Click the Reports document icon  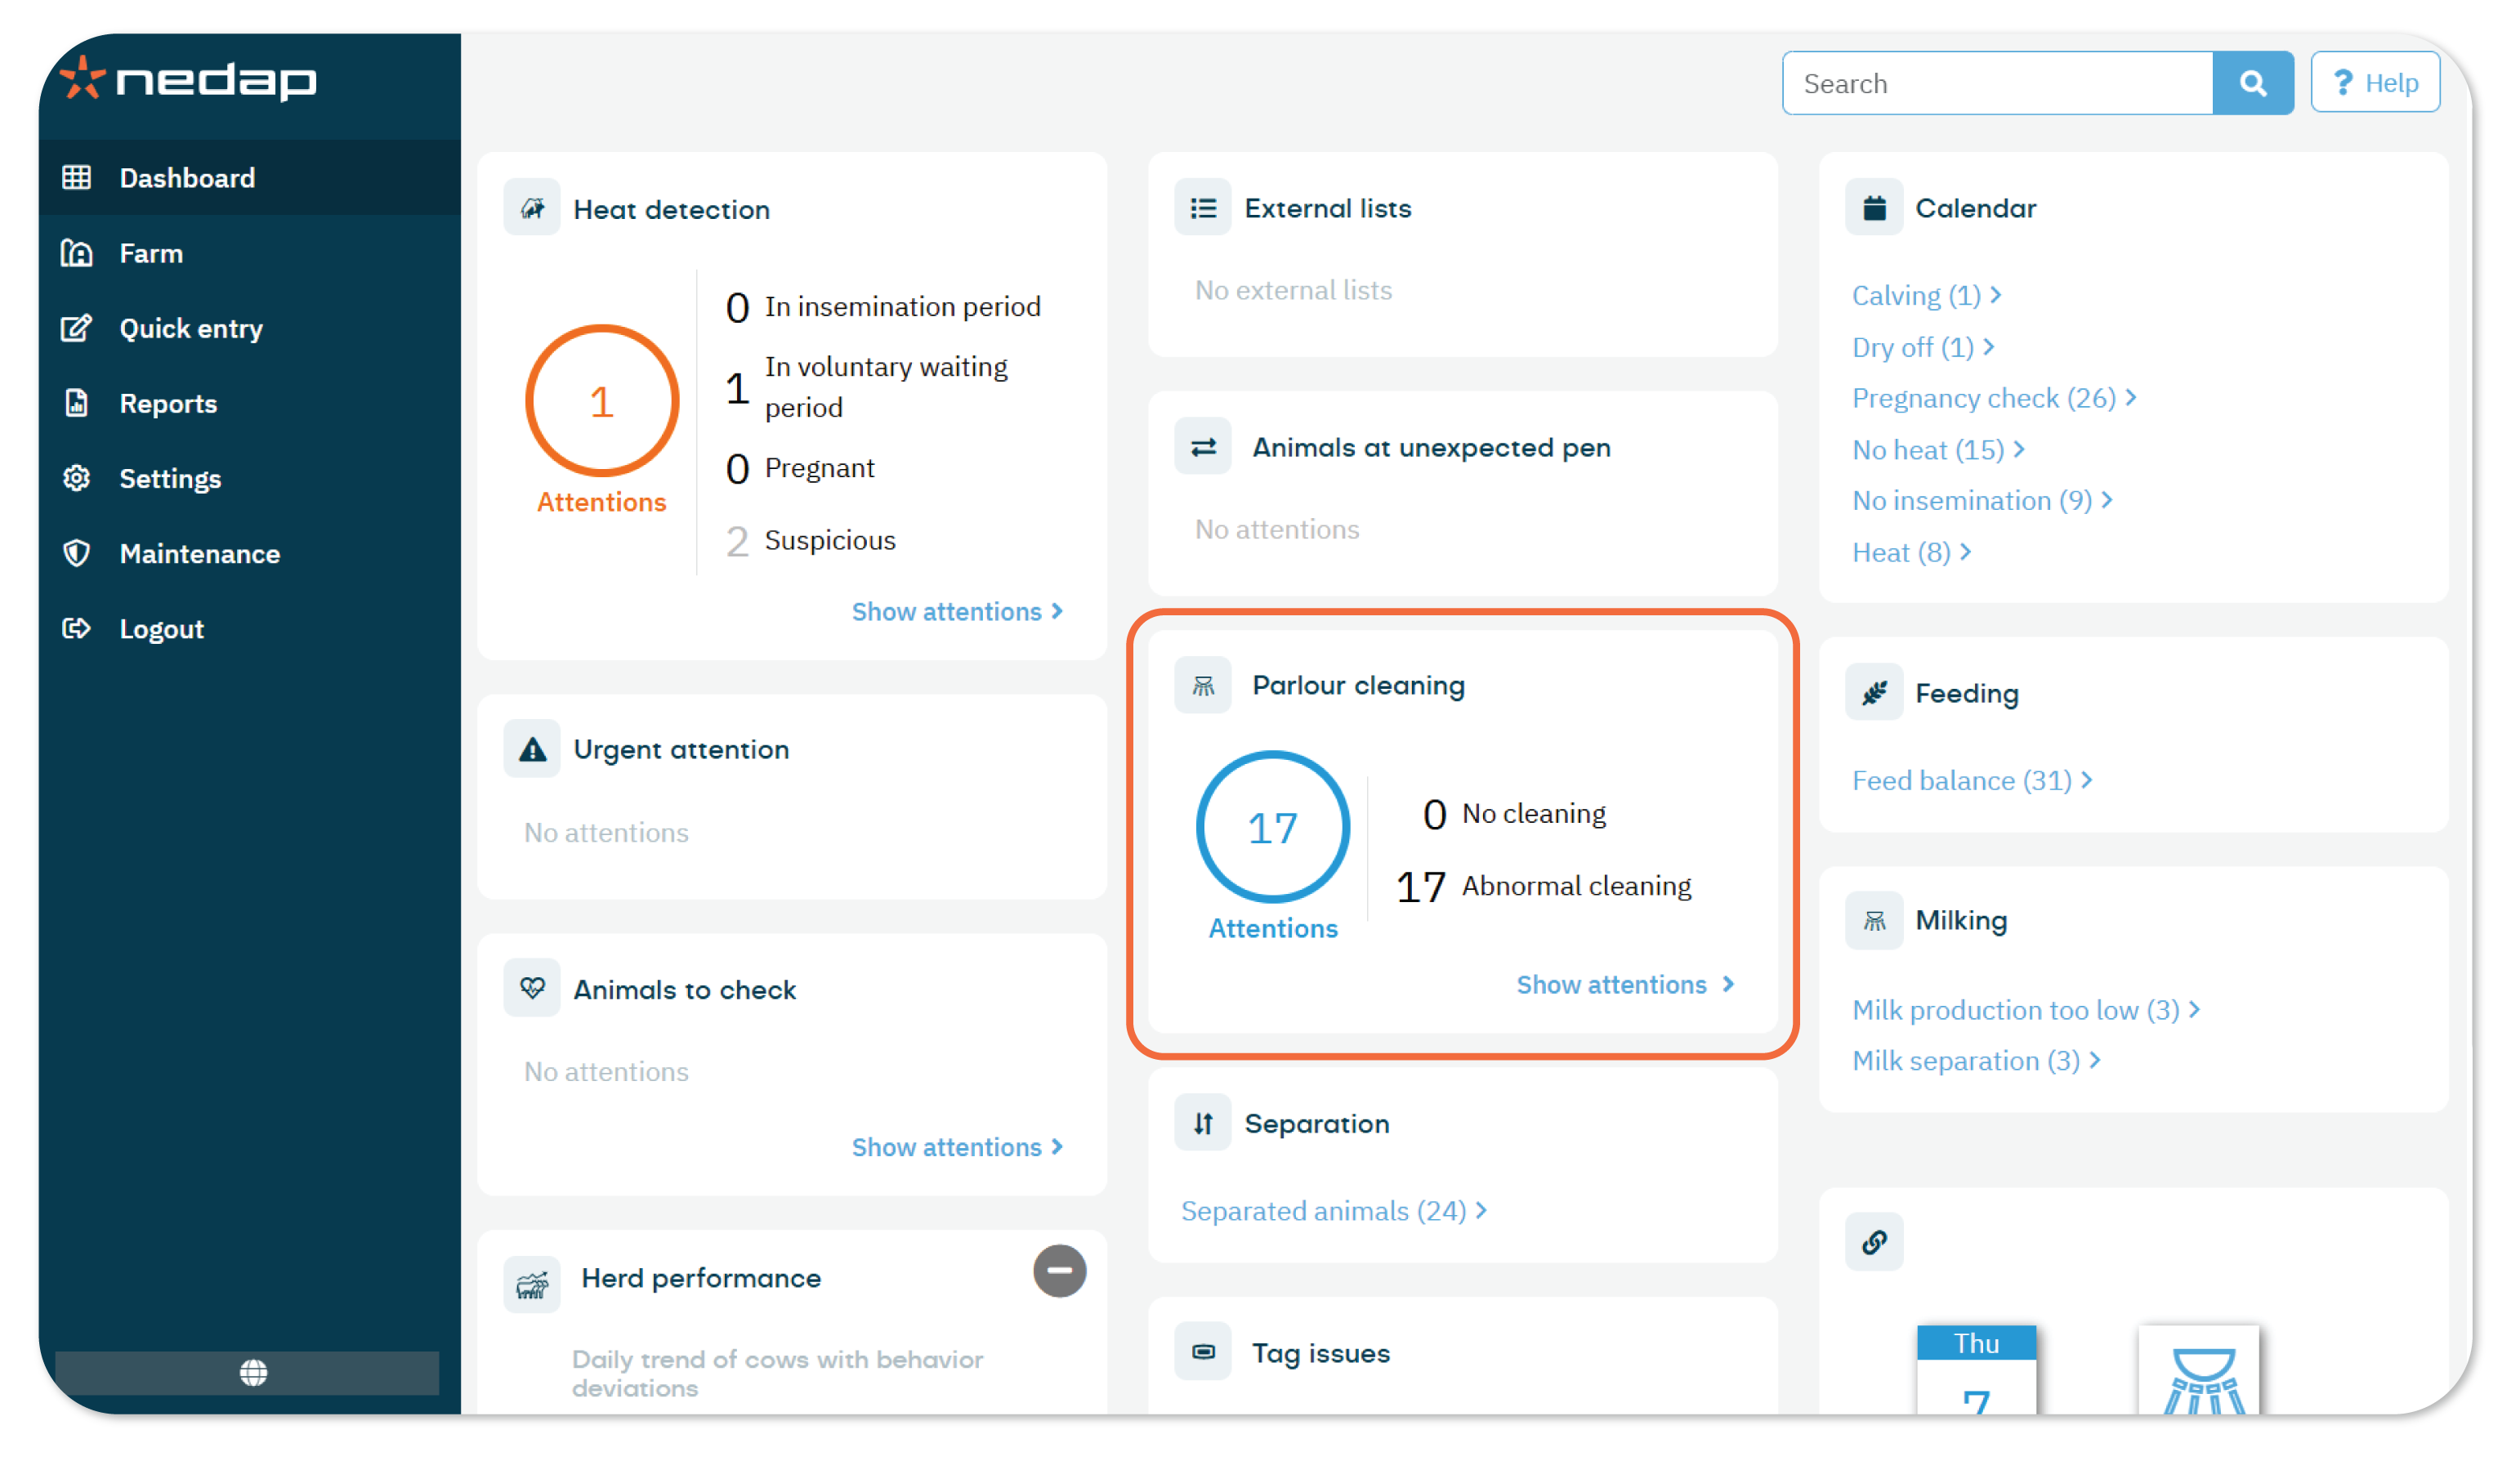77,403
